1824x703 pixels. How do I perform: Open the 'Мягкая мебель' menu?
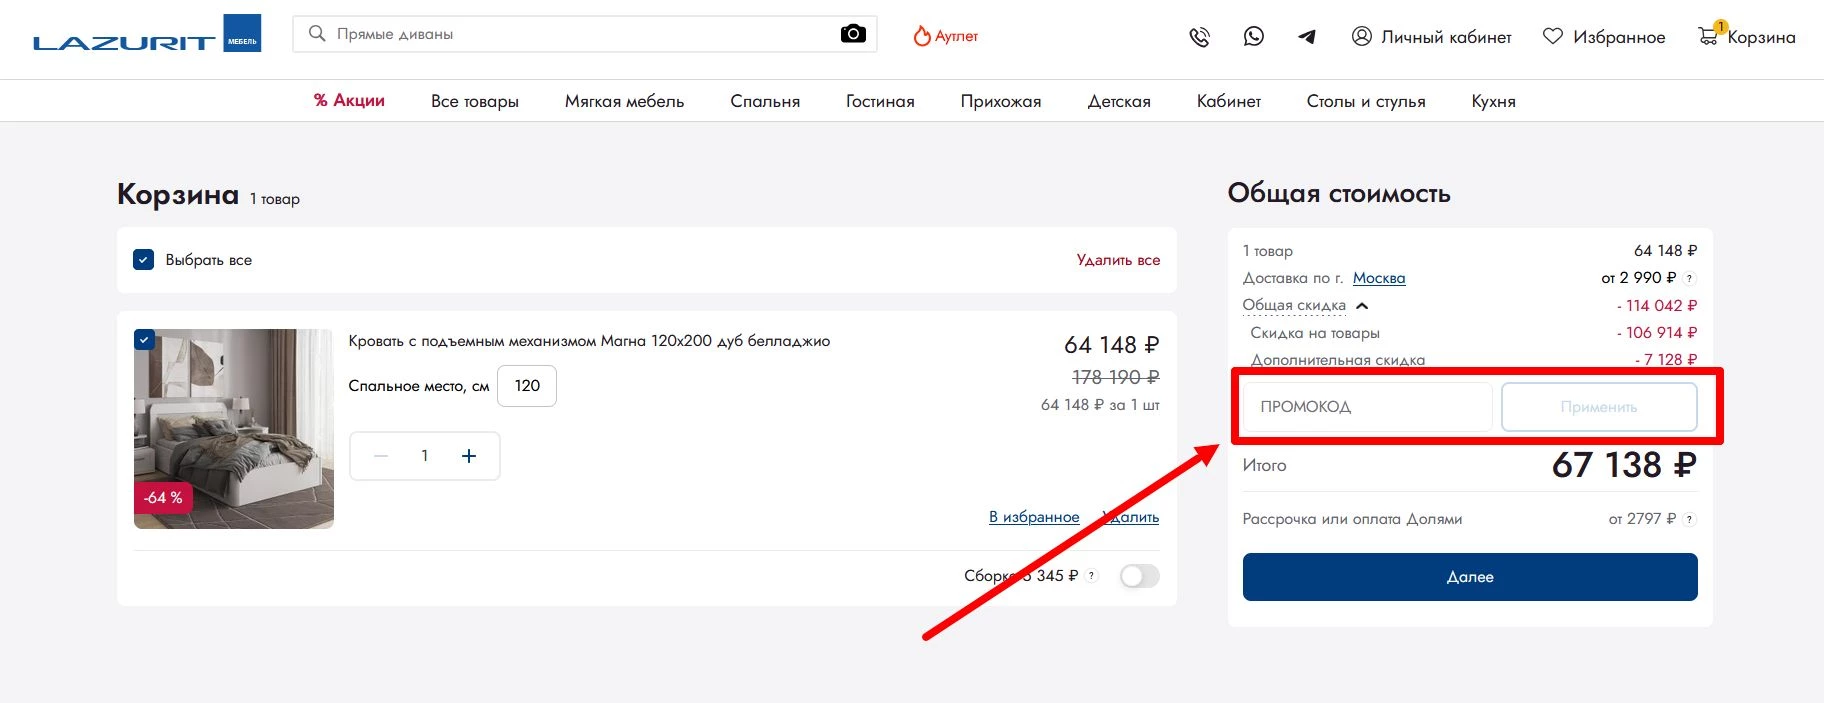[624, 101]
